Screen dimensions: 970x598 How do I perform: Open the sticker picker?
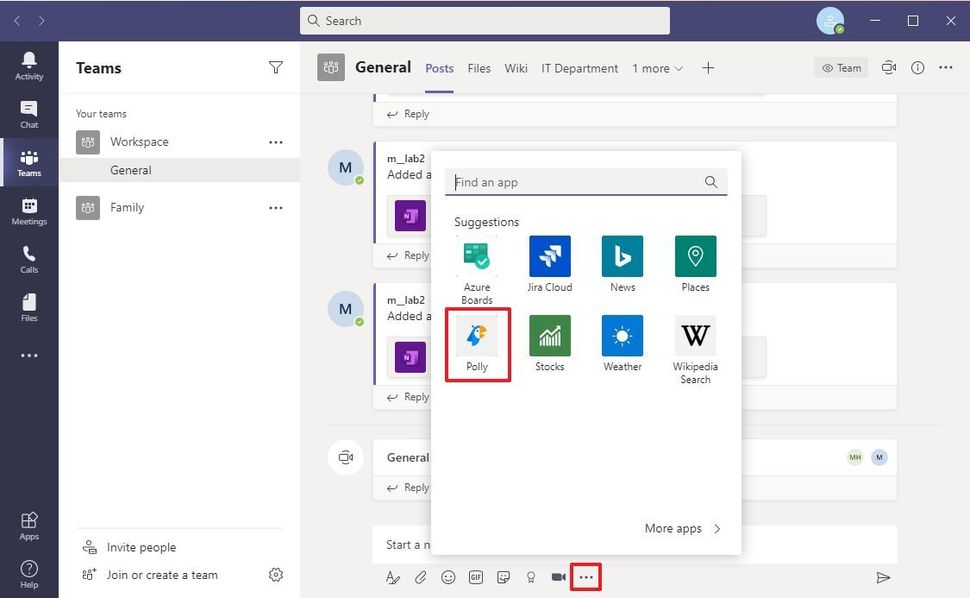pyautogui.click(x=504, y=577)
